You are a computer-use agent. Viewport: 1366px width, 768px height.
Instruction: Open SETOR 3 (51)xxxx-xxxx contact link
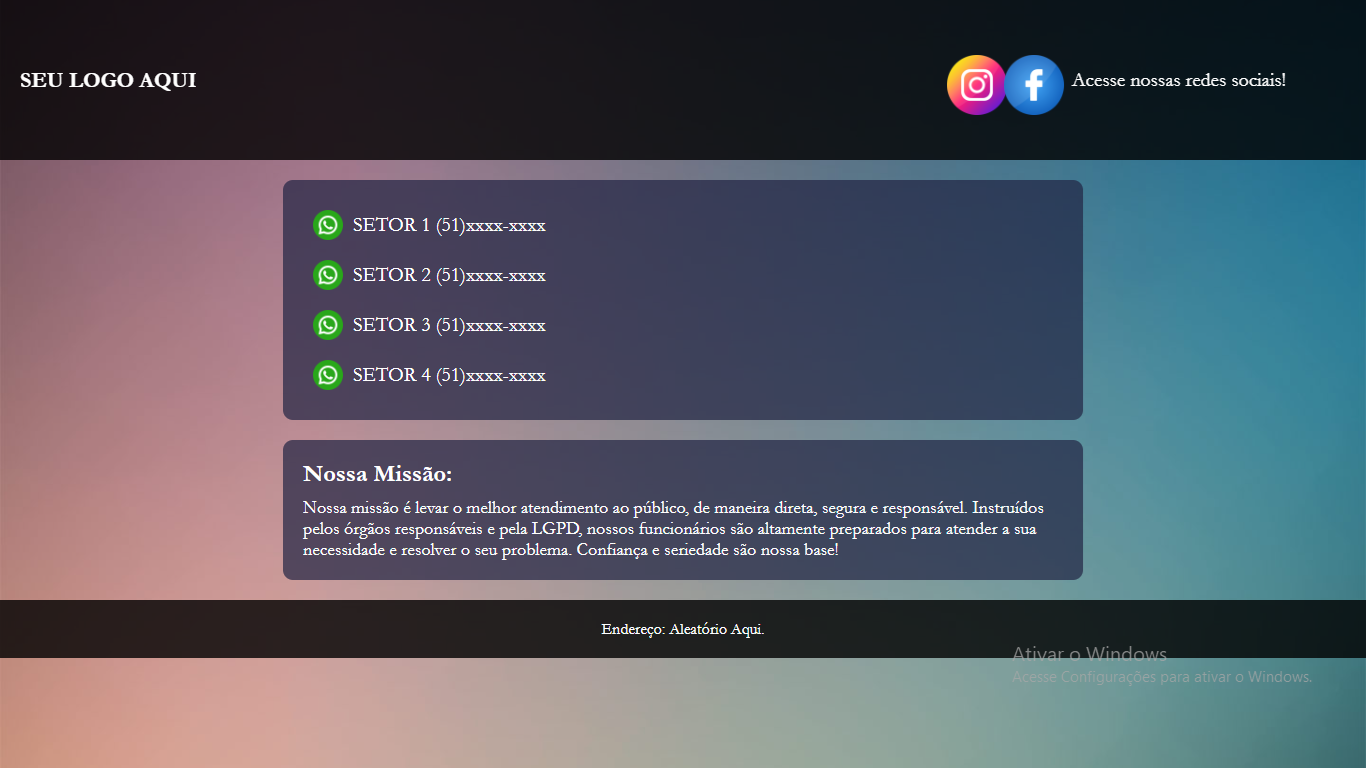coord(449,325)
